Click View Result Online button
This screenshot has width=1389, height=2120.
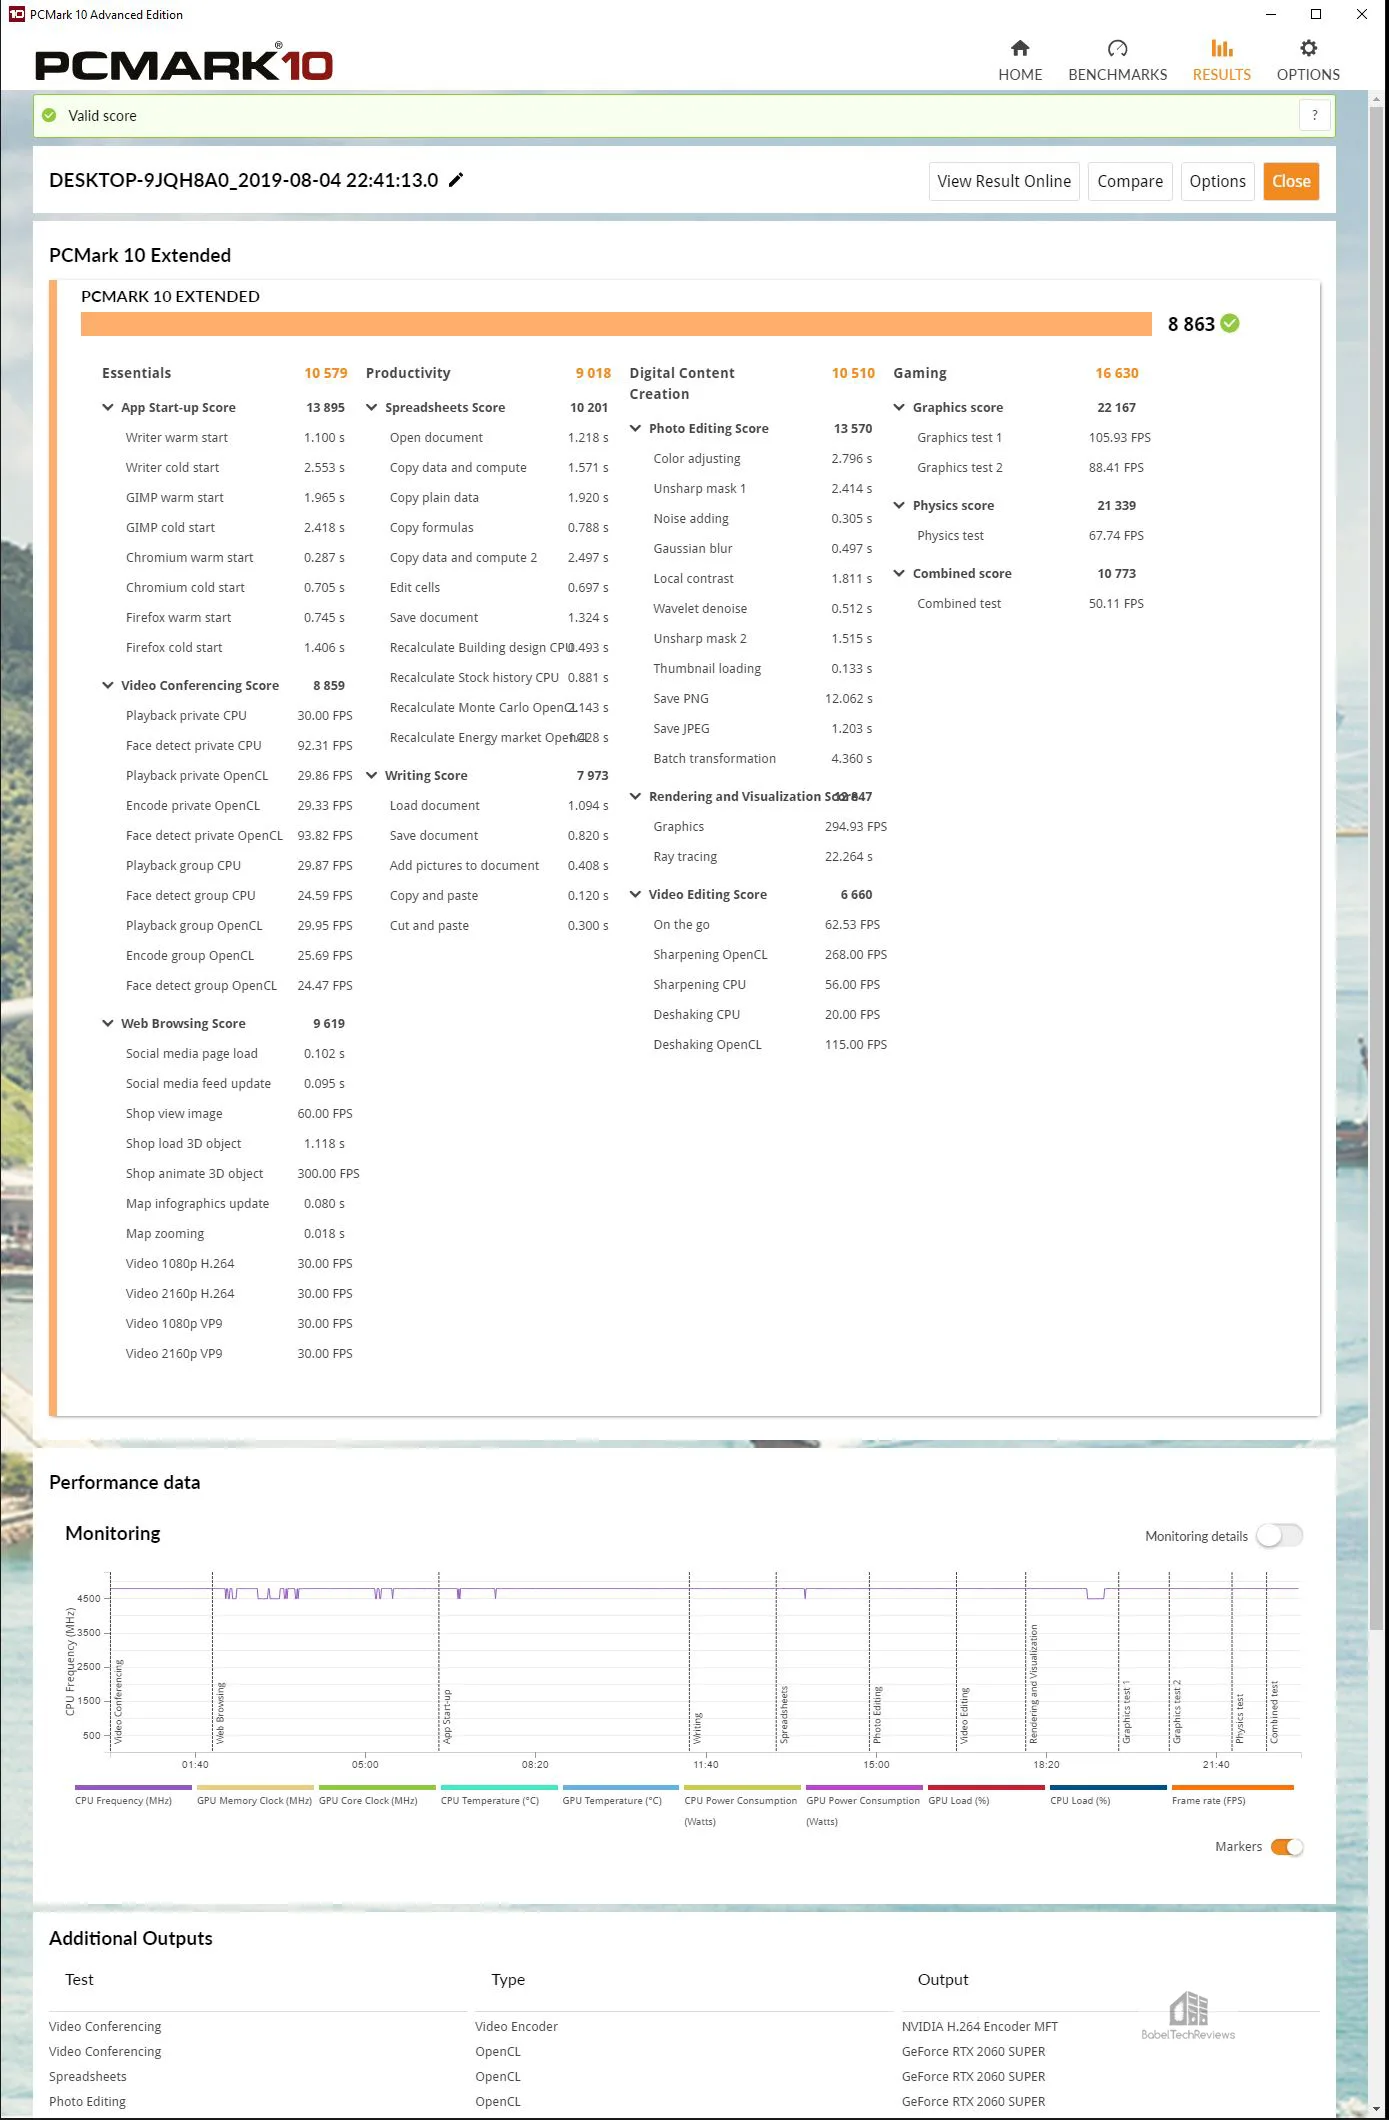1004,181
